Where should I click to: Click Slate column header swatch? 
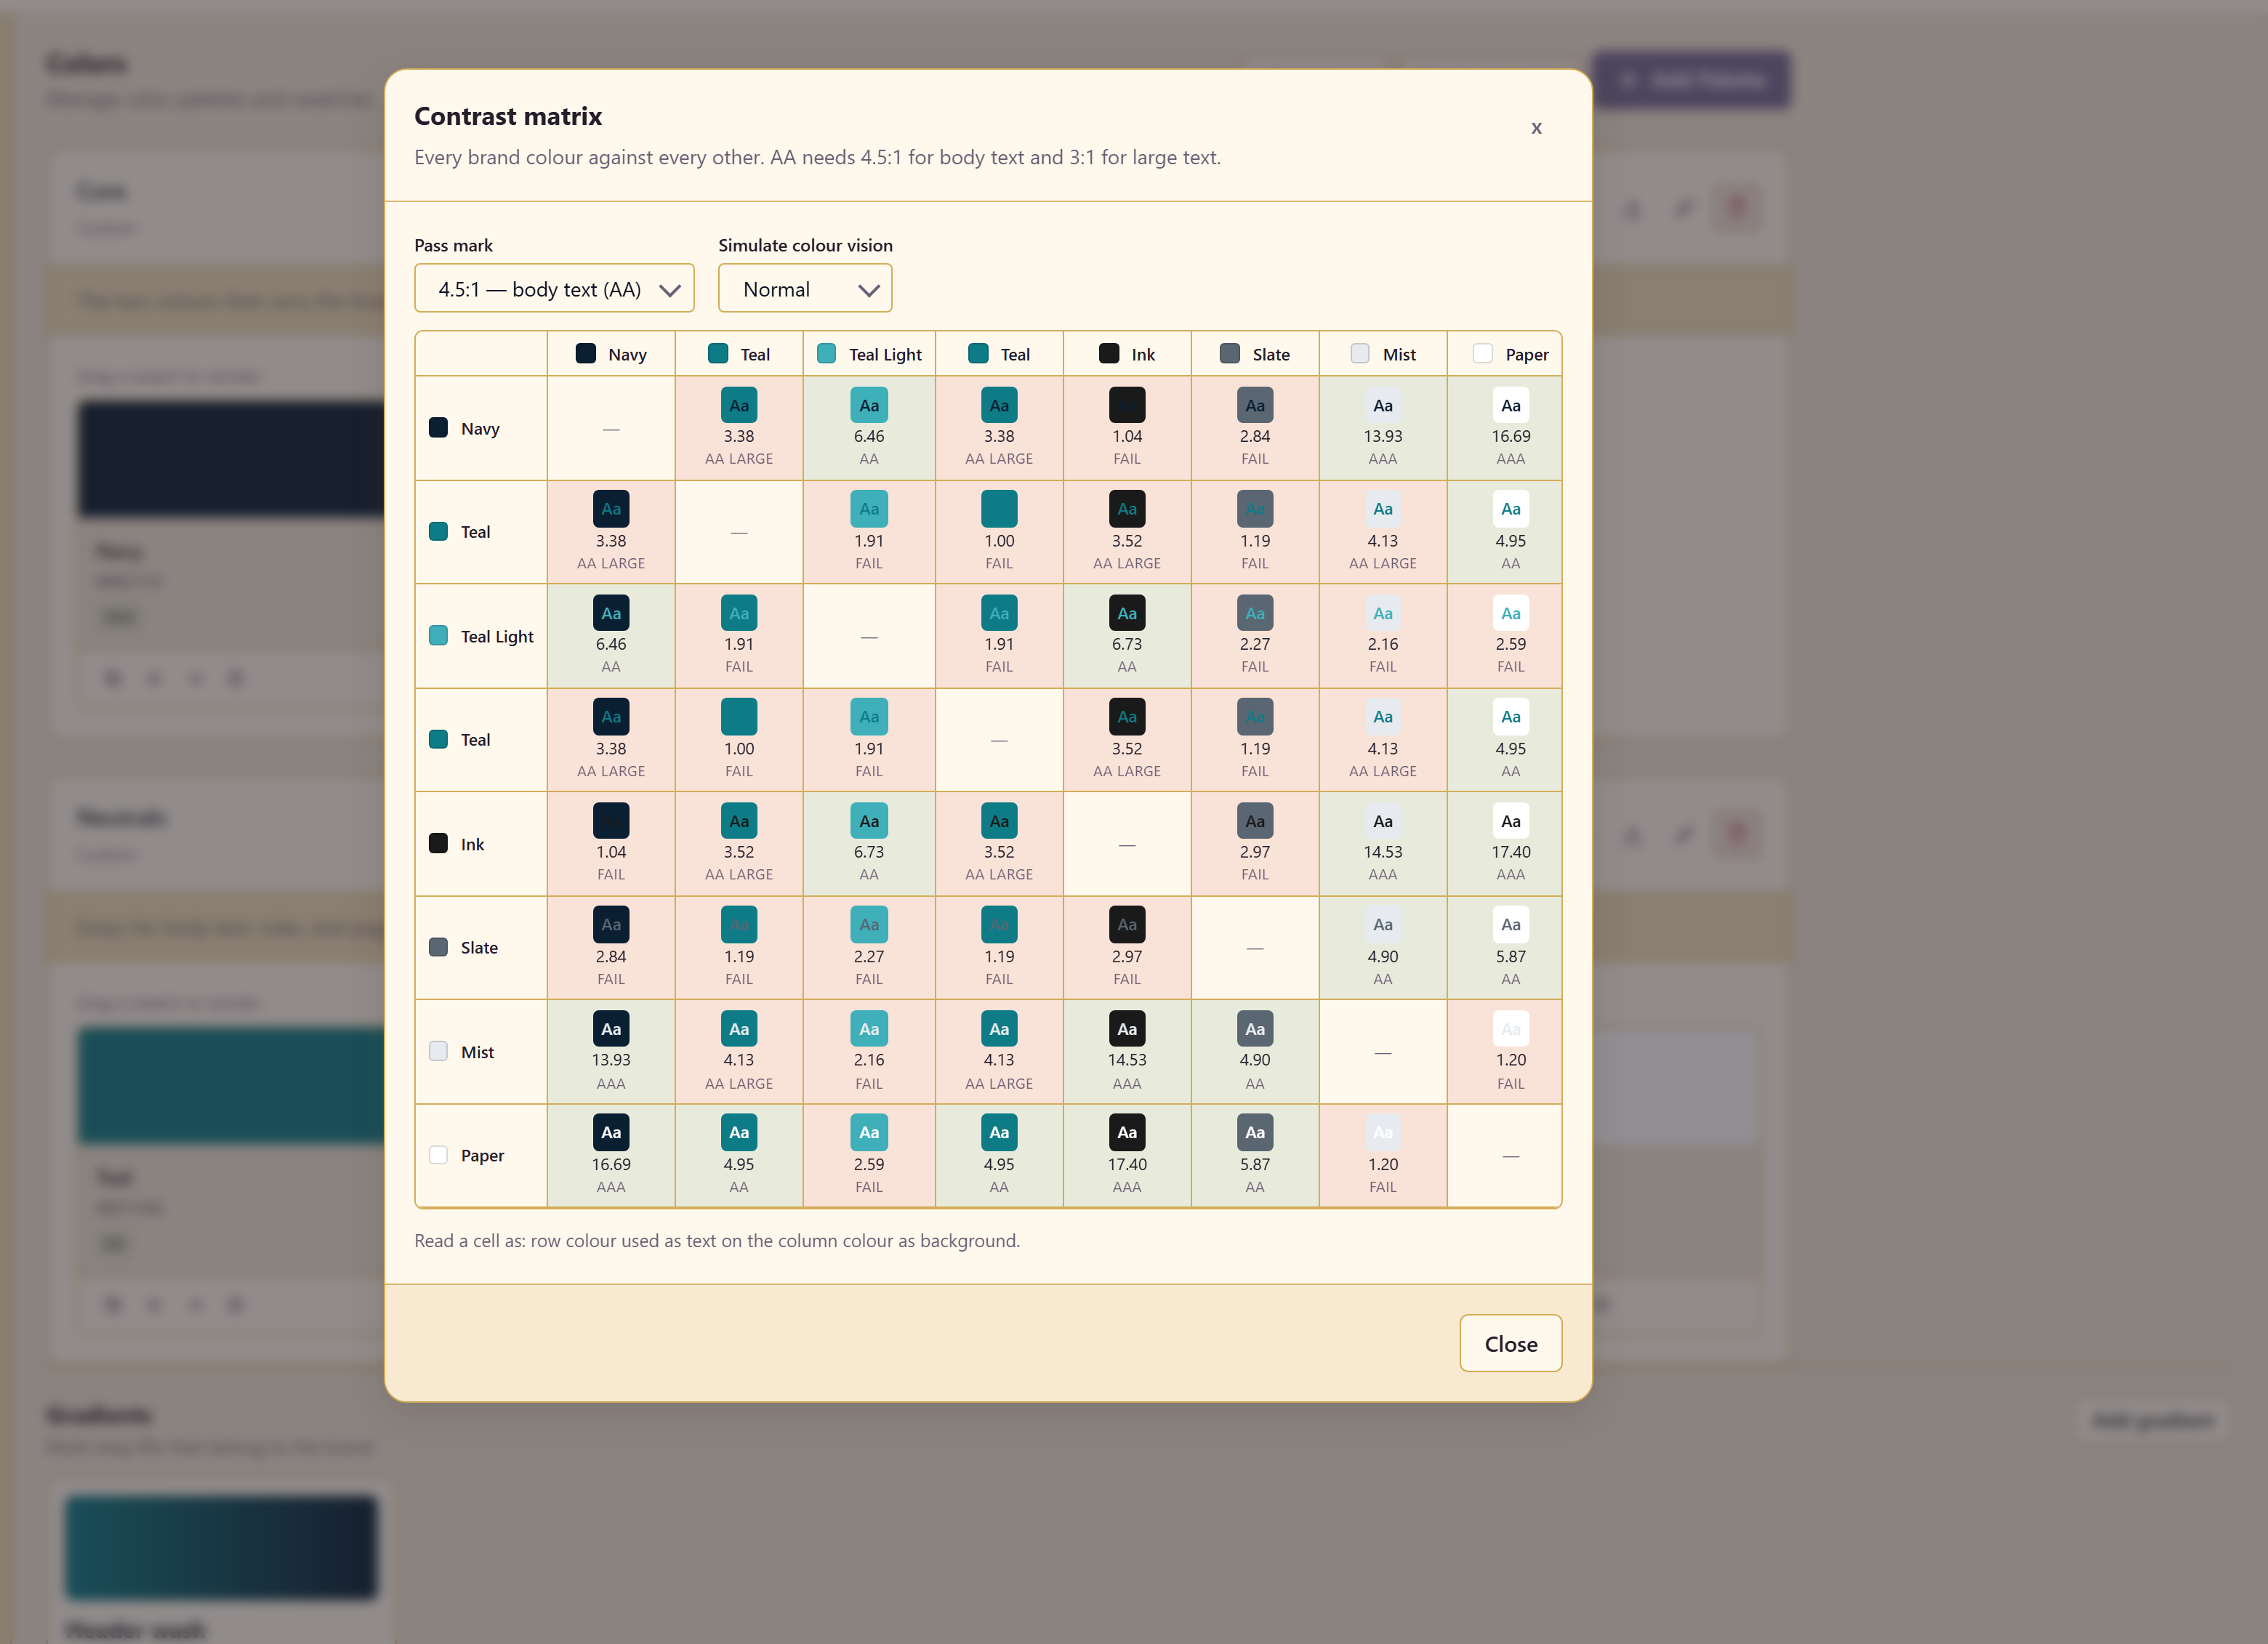pyautogui.click(x=1230, y=354)
